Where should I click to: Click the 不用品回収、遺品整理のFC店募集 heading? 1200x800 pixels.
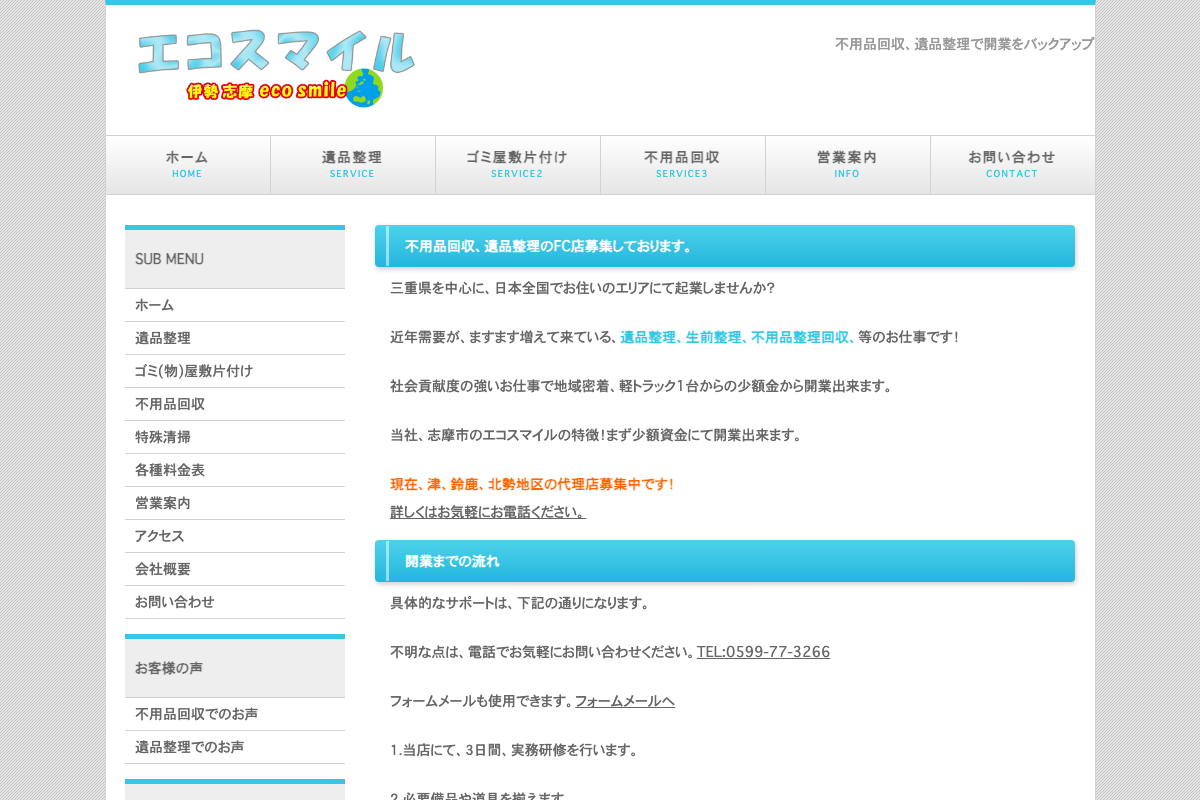pyautogui.click(x=725, y=246)
